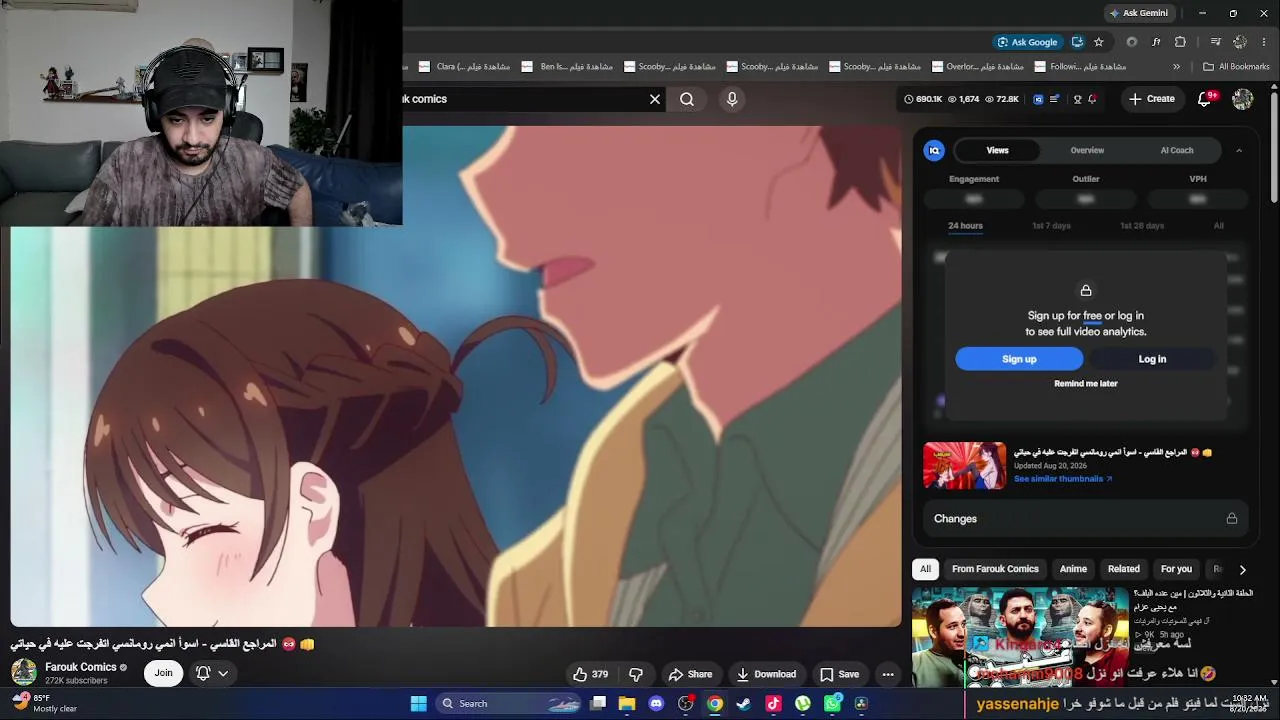Select the All filter chip

[x=925, y=569]
